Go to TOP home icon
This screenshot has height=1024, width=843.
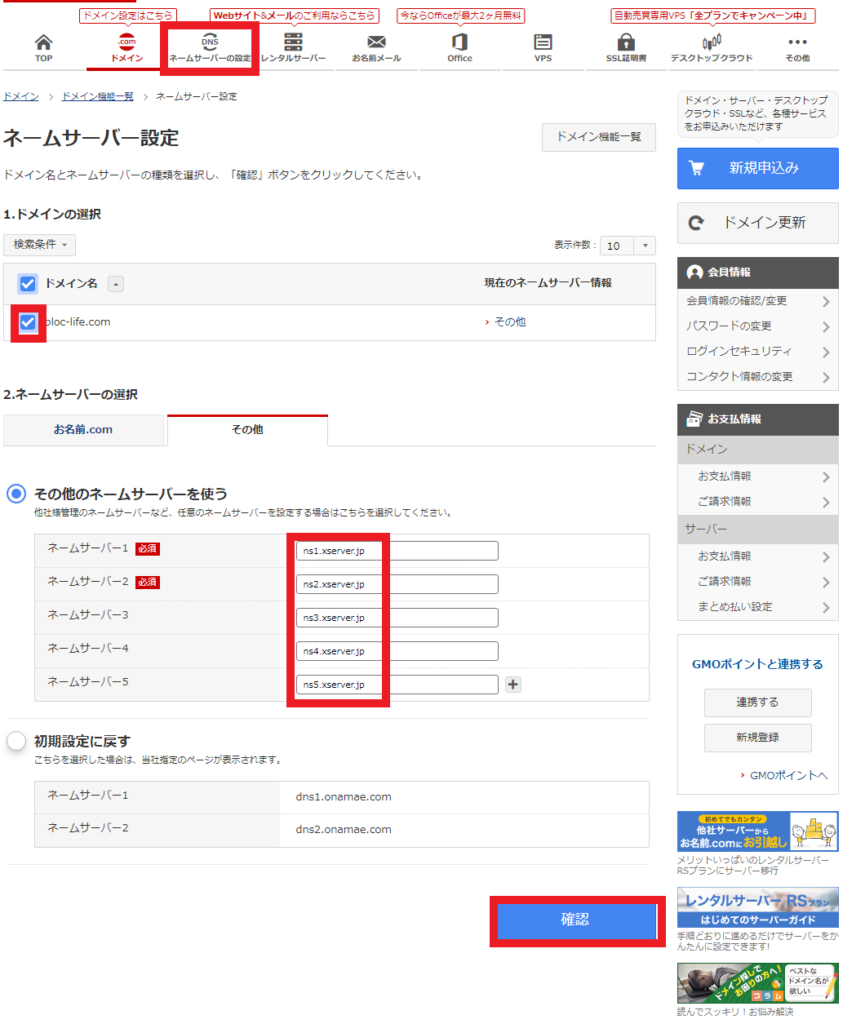[44, 48]
